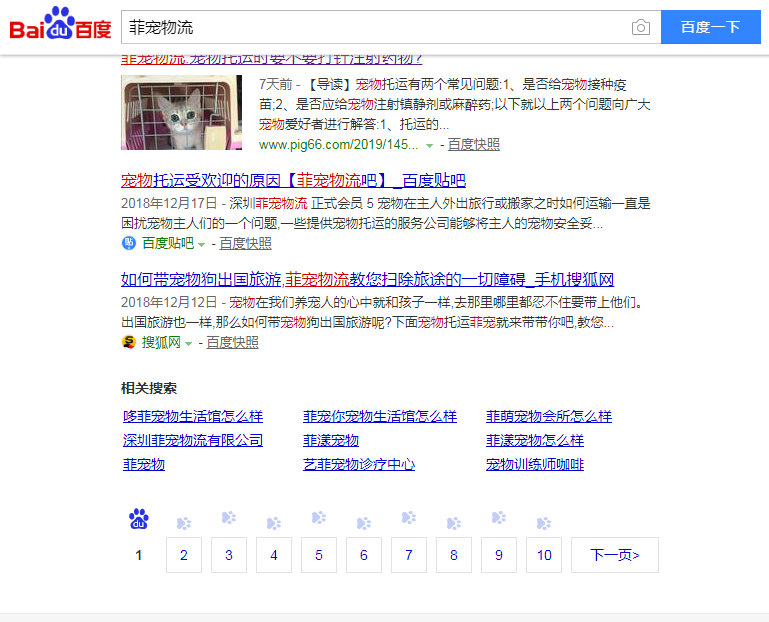
Task: Click the Baidu paw icon above page 1
Action: pyautogui.click(x=139, y=519)
